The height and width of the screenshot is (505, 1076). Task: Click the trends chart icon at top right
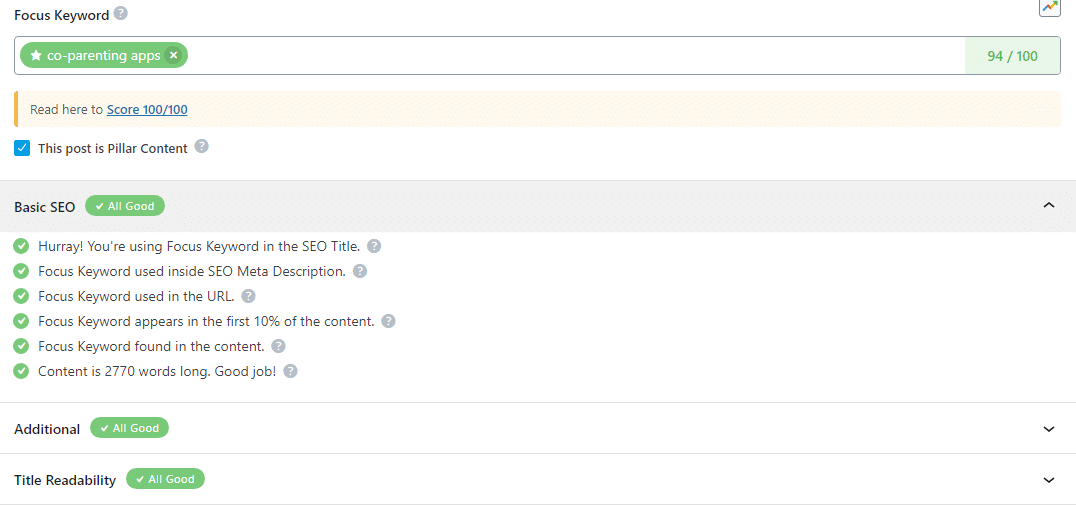tap(1049, 8)
